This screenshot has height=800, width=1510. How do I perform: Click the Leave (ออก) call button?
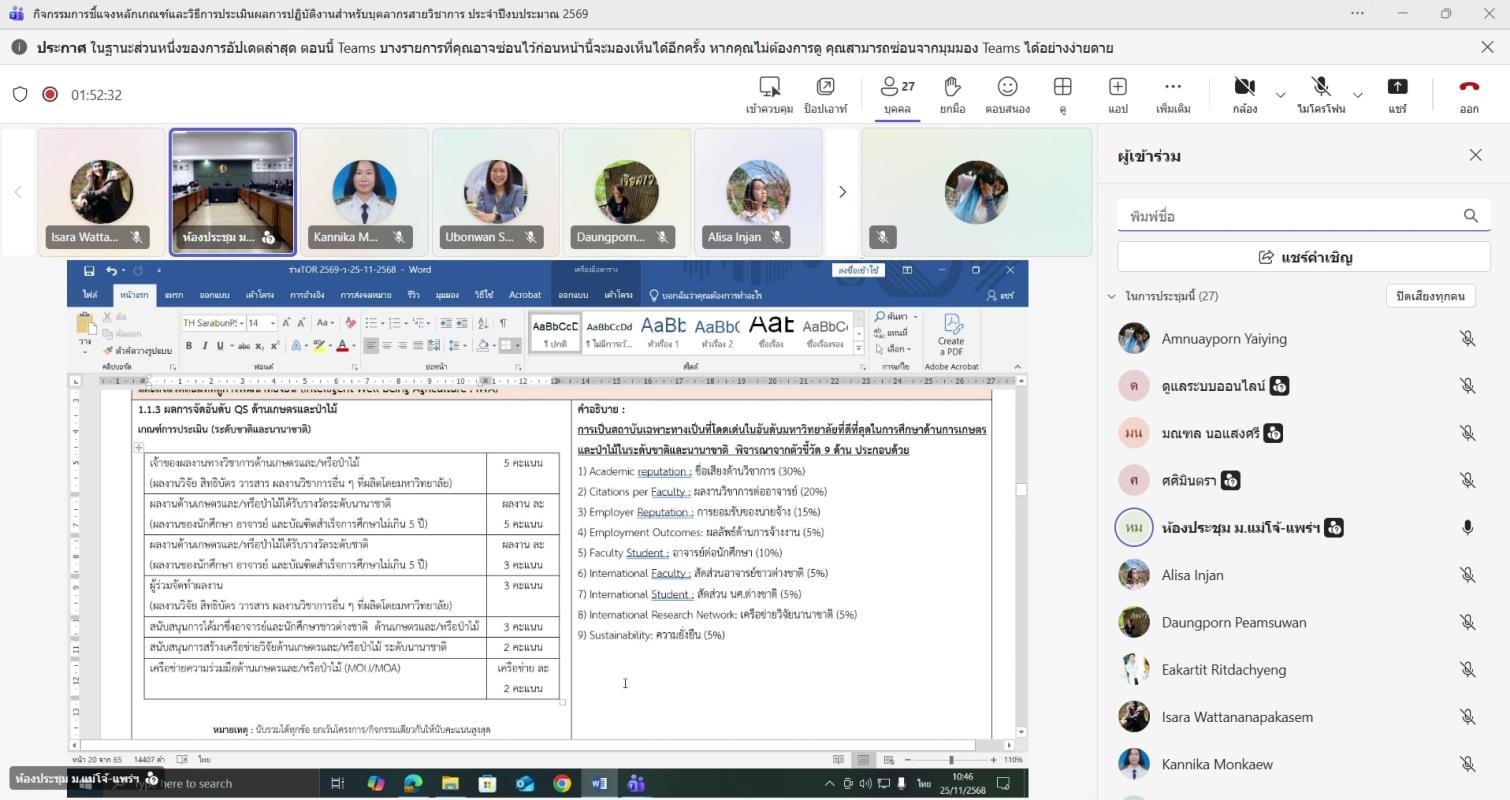pyautogui.click(x=1468, y=94)
